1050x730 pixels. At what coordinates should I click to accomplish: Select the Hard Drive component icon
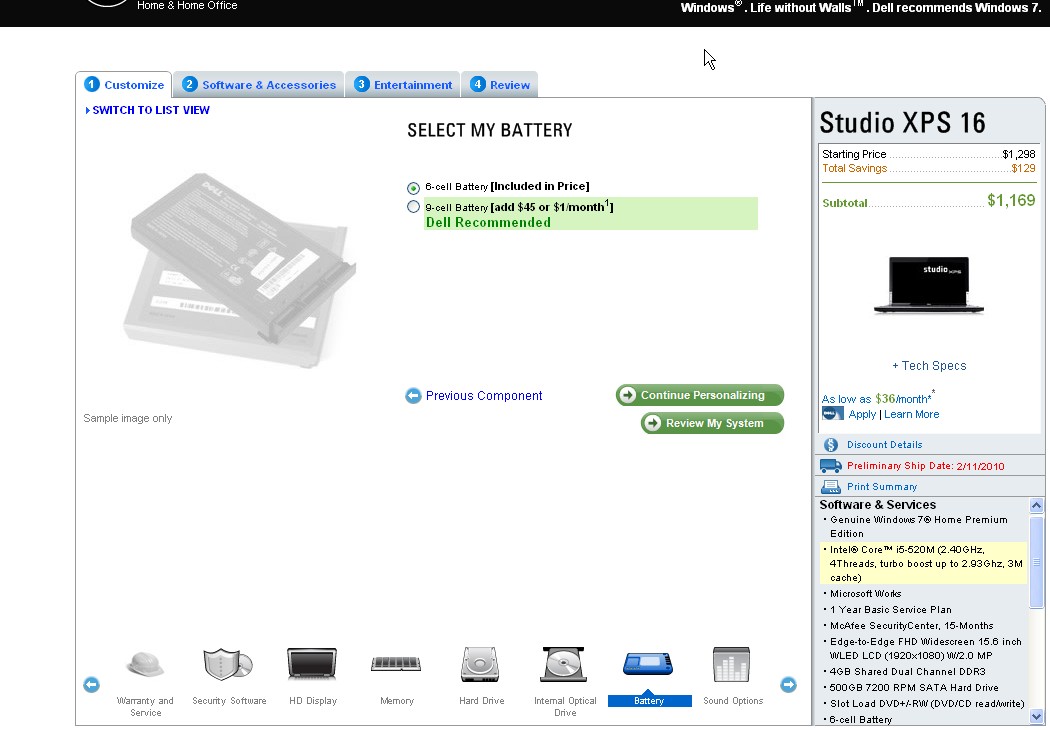[480, 664]
